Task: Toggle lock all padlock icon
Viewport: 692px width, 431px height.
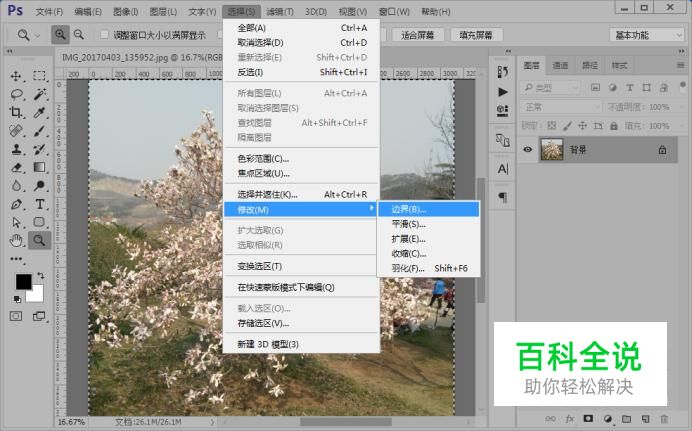Action: (613, 126)
